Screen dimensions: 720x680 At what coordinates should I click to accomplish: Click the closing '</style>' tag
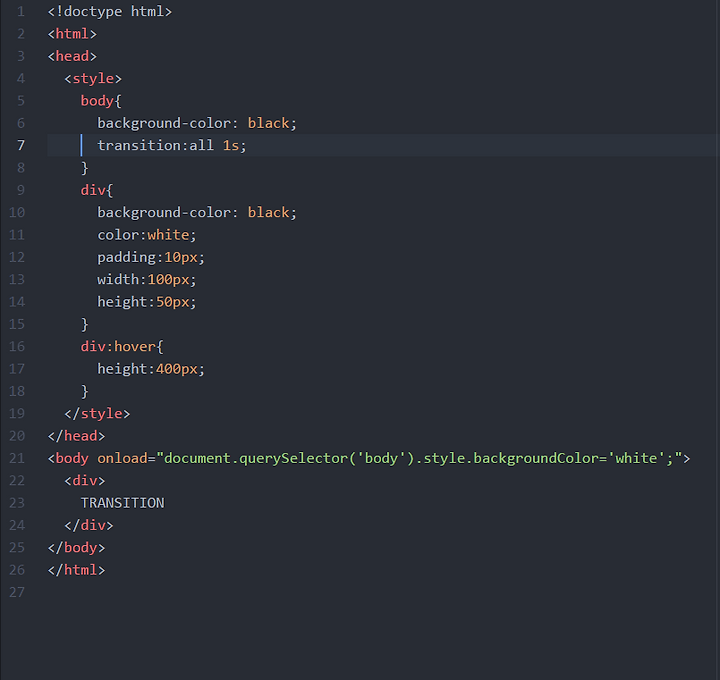click(x=97, y=414)
